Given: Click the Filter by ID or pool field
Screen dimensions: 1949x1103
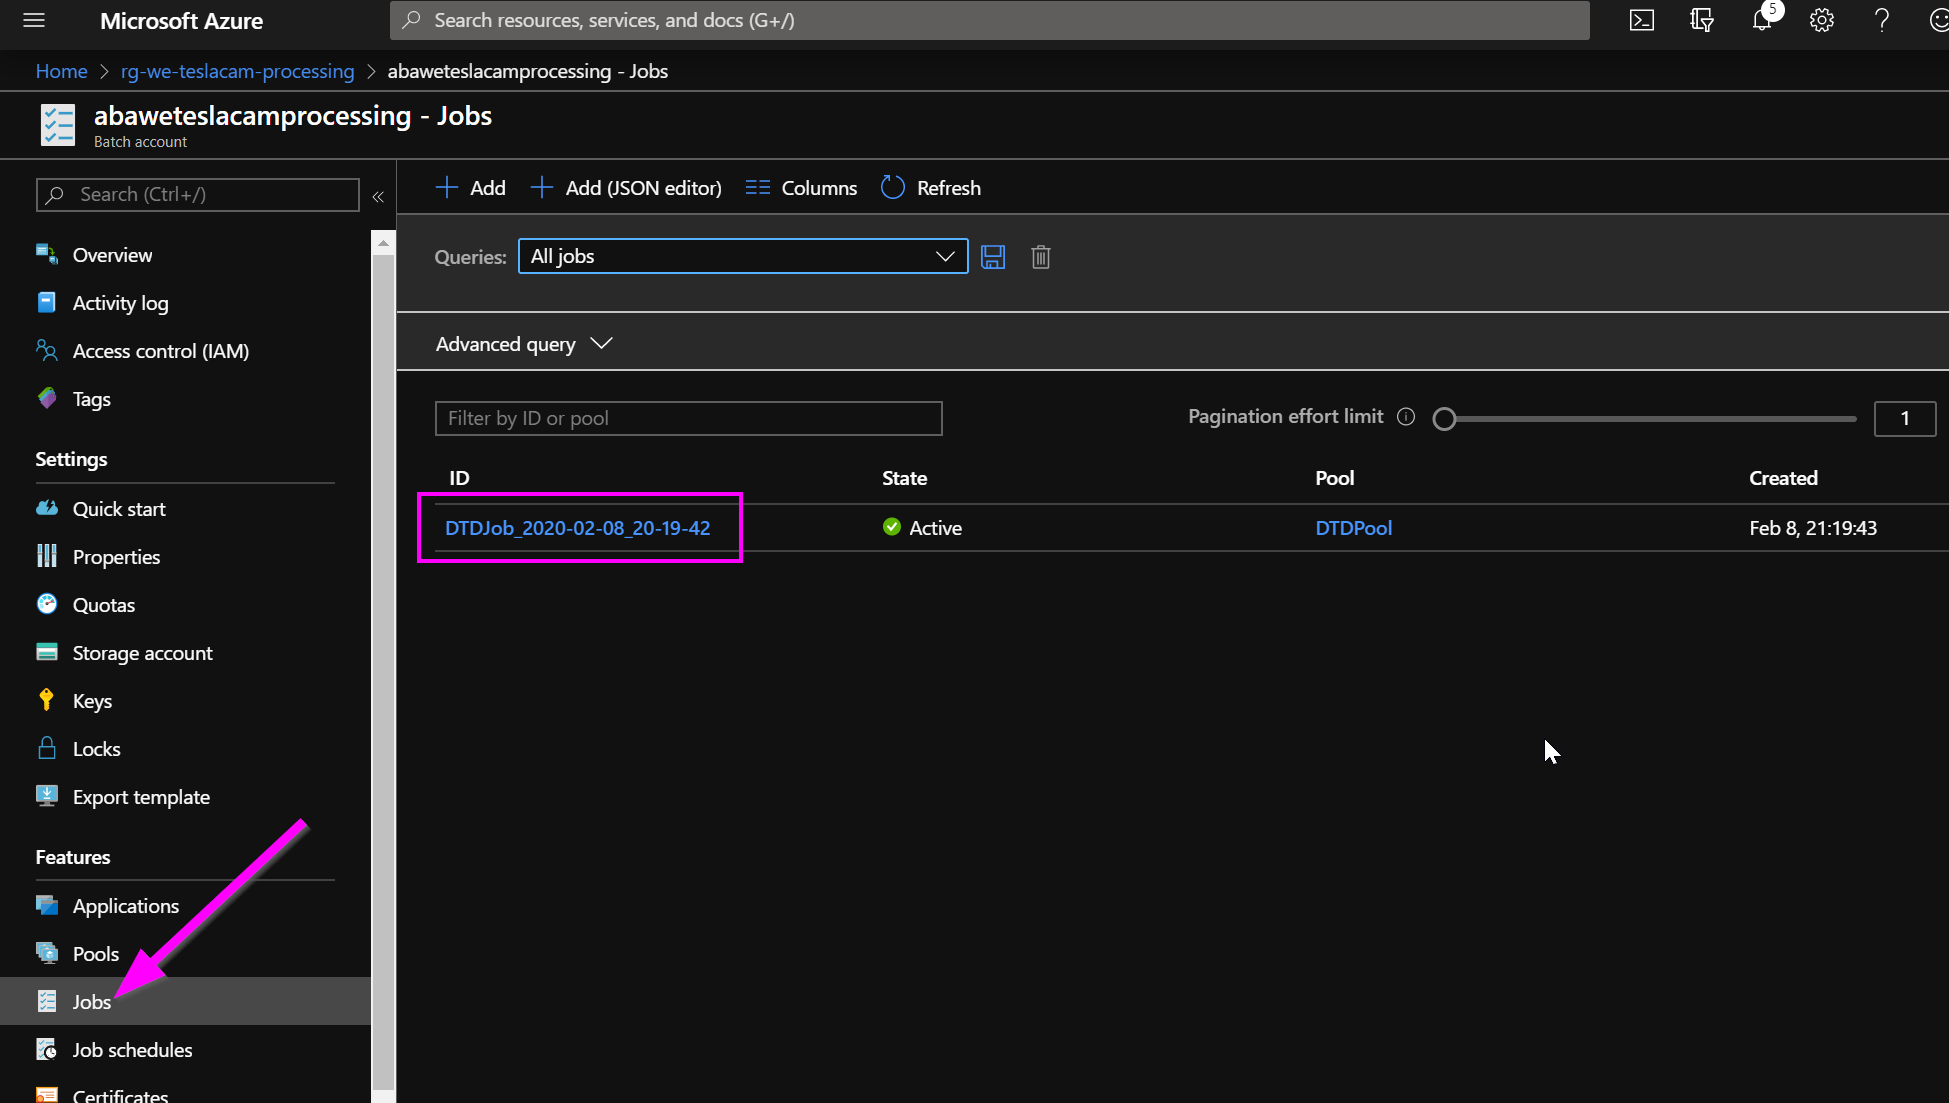Looking at the screenshot, I should (689, 418).
